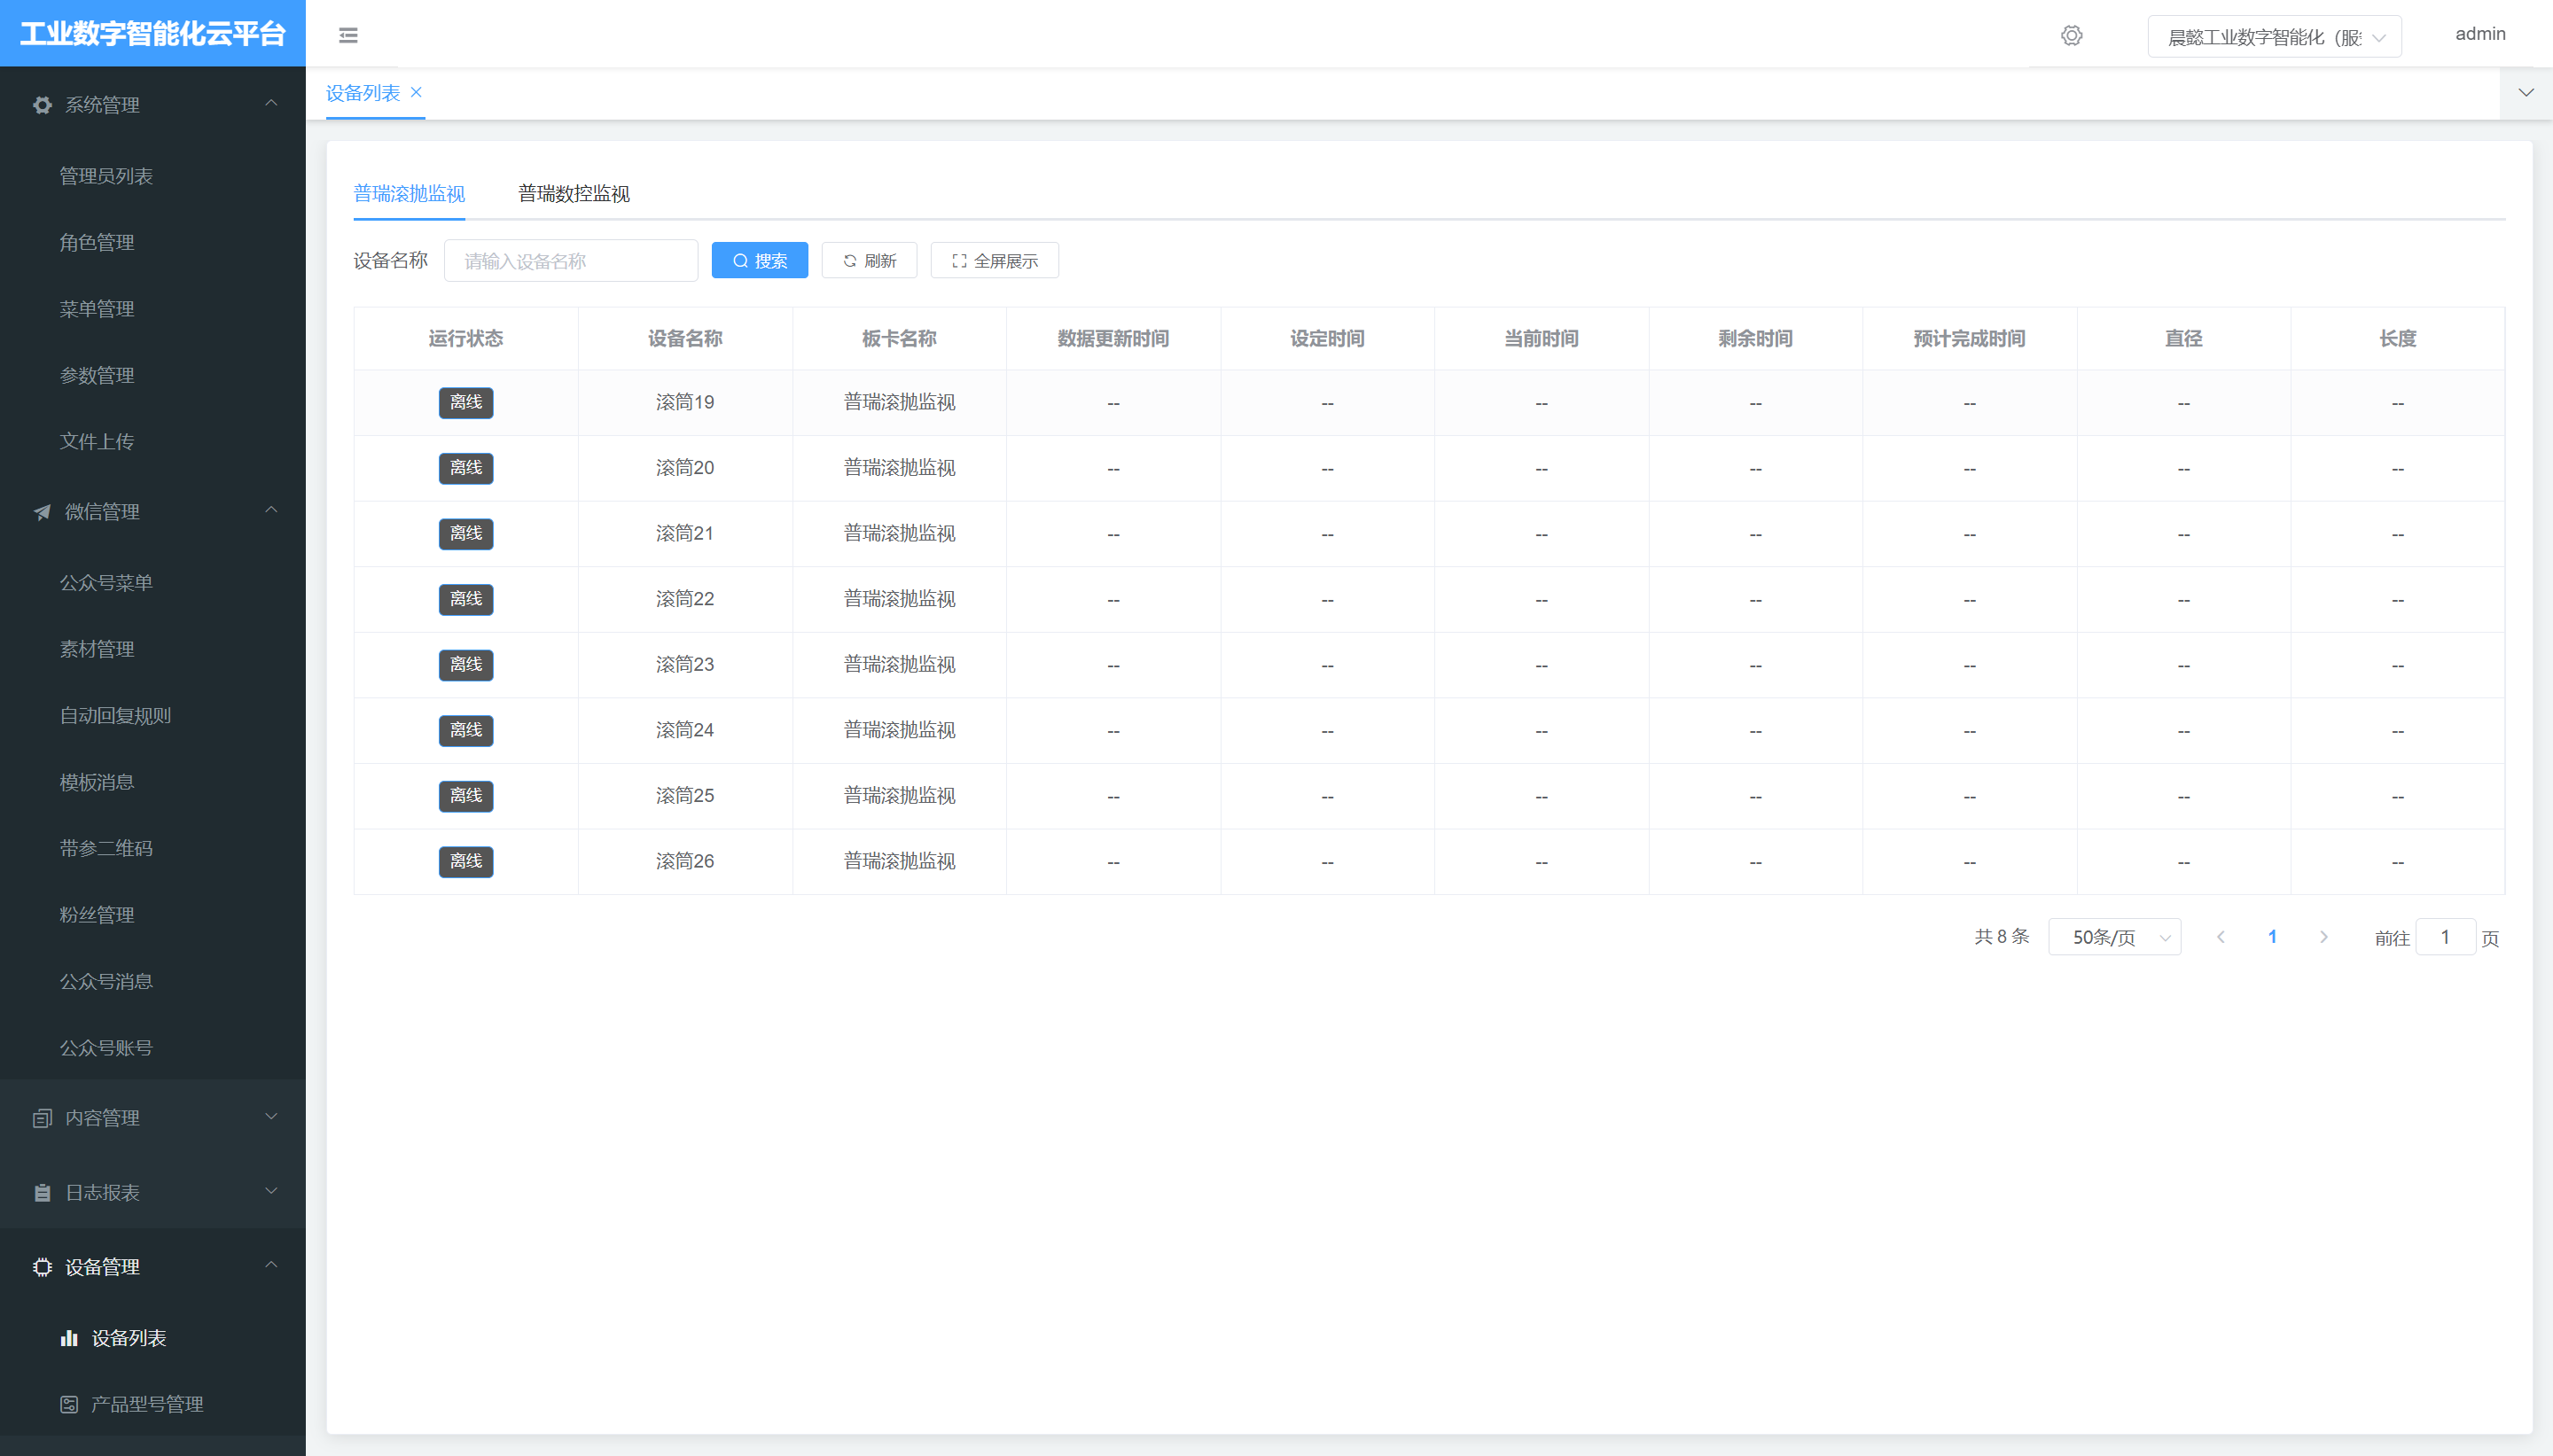
Task: Click the 运行状态 column header
Action: click(466, 339)
